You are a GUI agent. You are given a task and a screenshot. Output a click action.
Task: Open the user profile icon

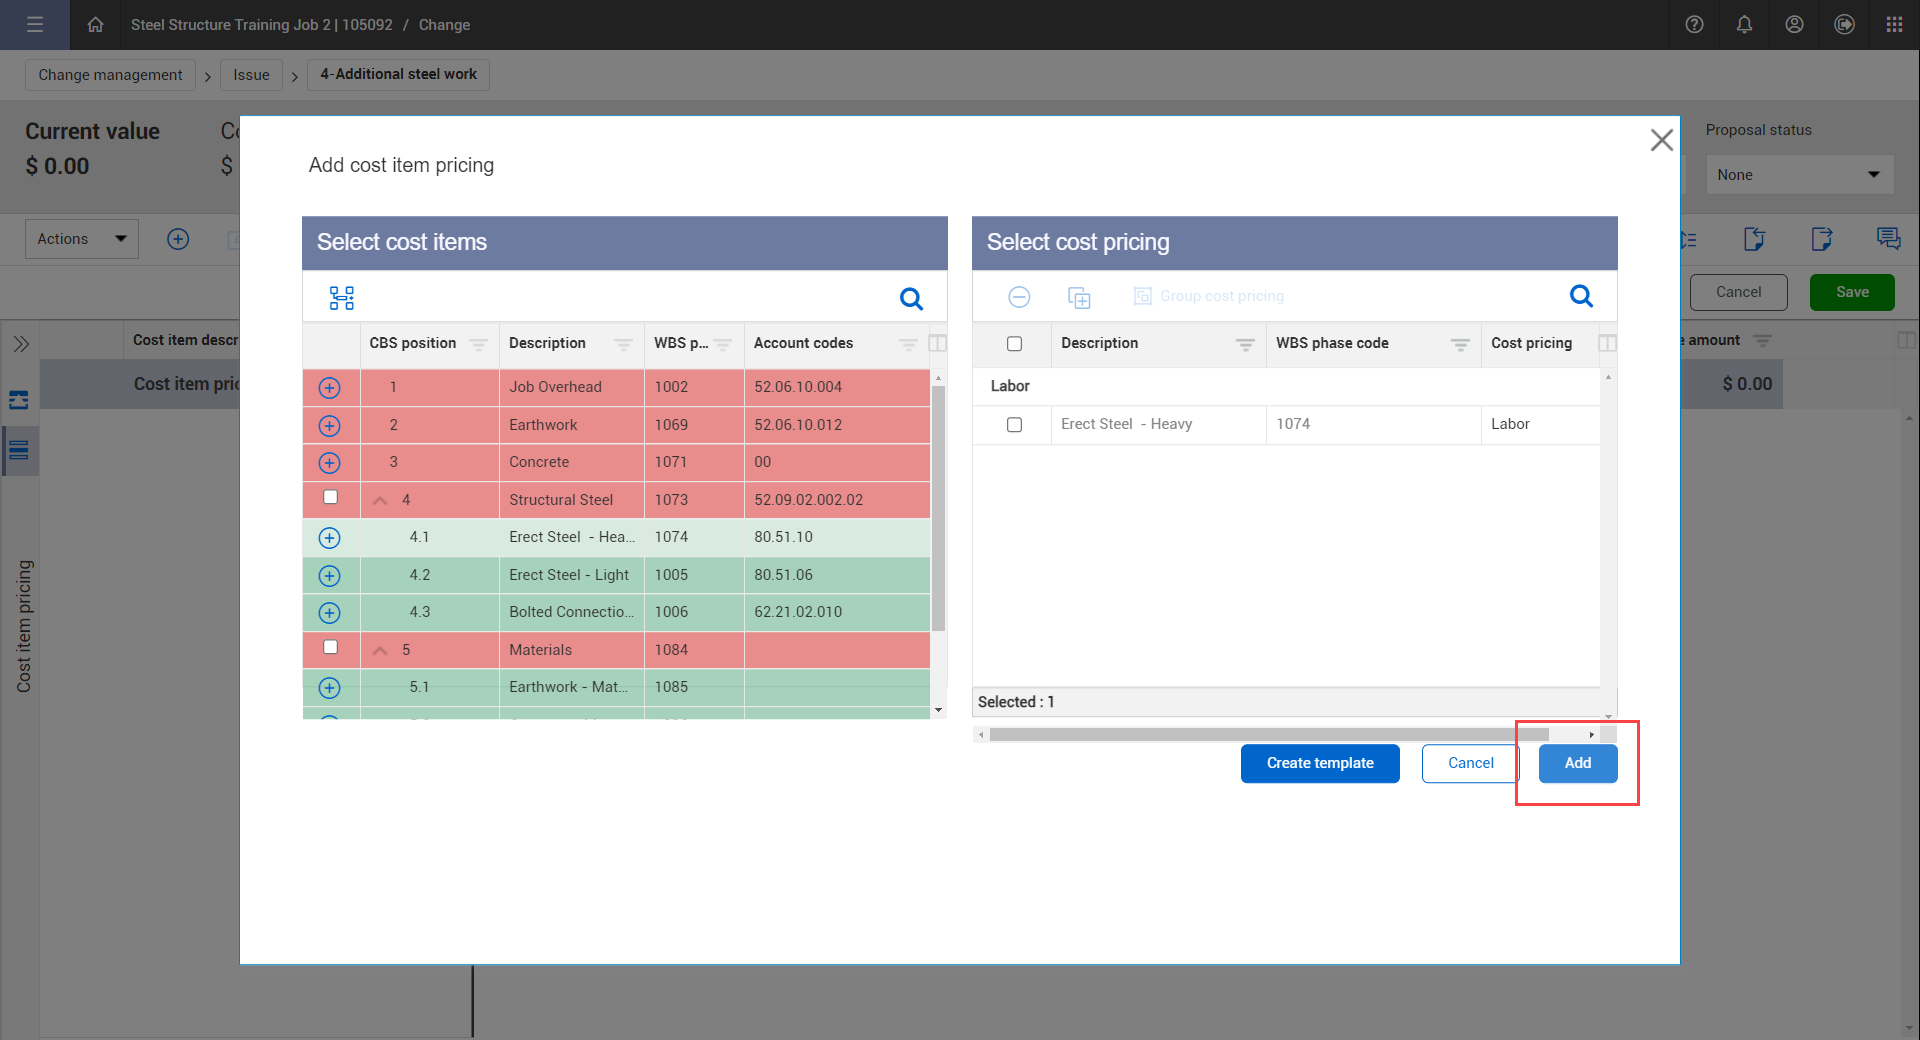pyautogui.click(x=1794, y=25)
